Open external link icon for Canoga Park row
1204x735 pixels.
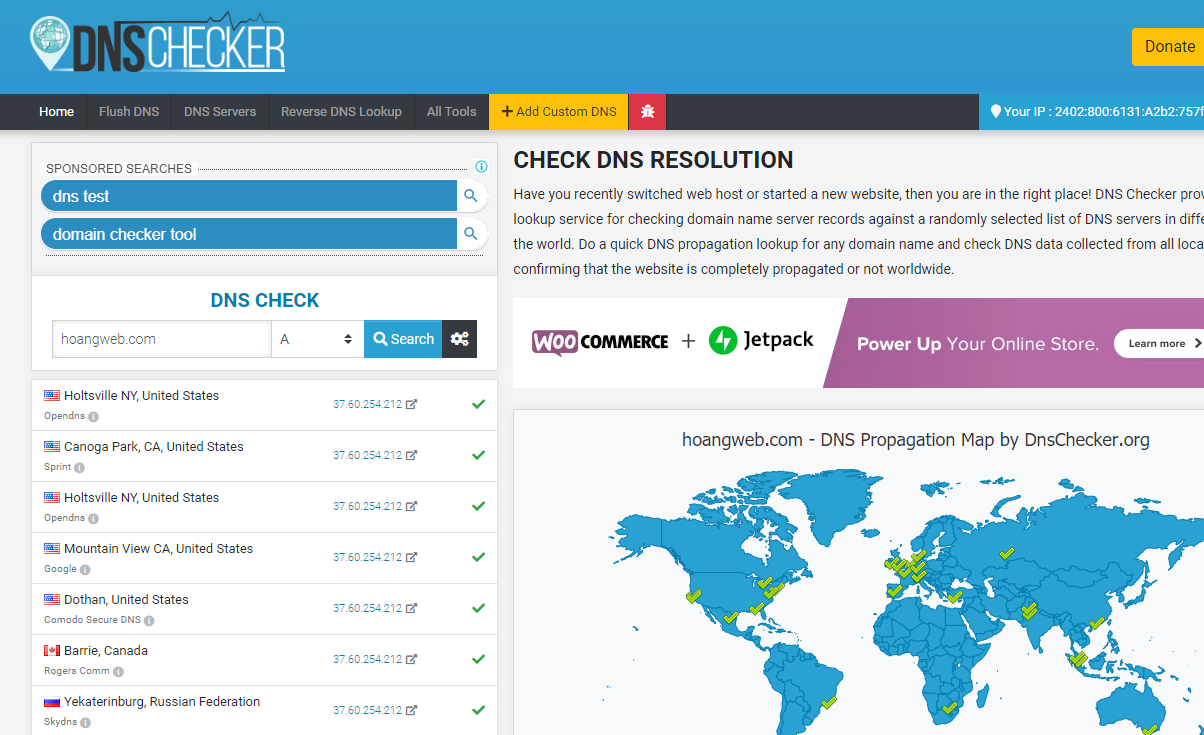tap(411, 455)
